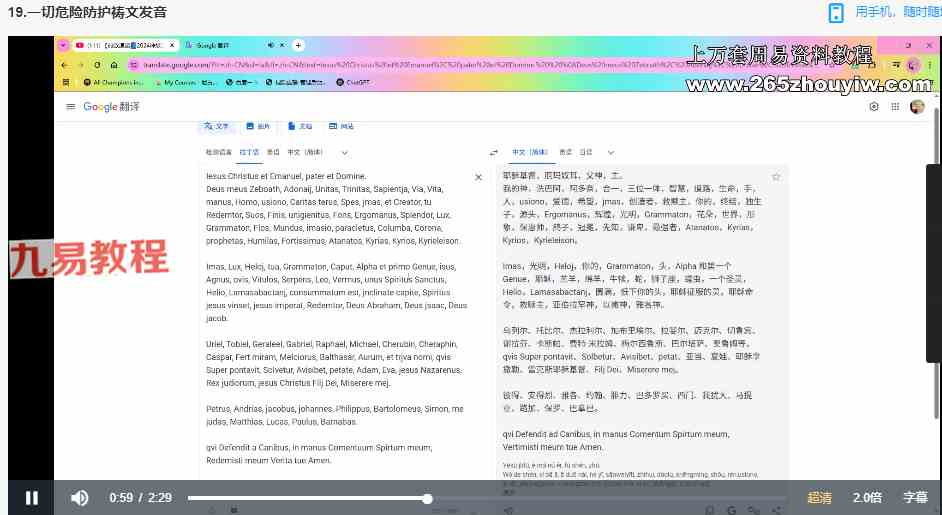Toggle the 字幕 subtitles option
Image resolution: width=942 pixels, height=515 pixels.
tap(915, 498)
